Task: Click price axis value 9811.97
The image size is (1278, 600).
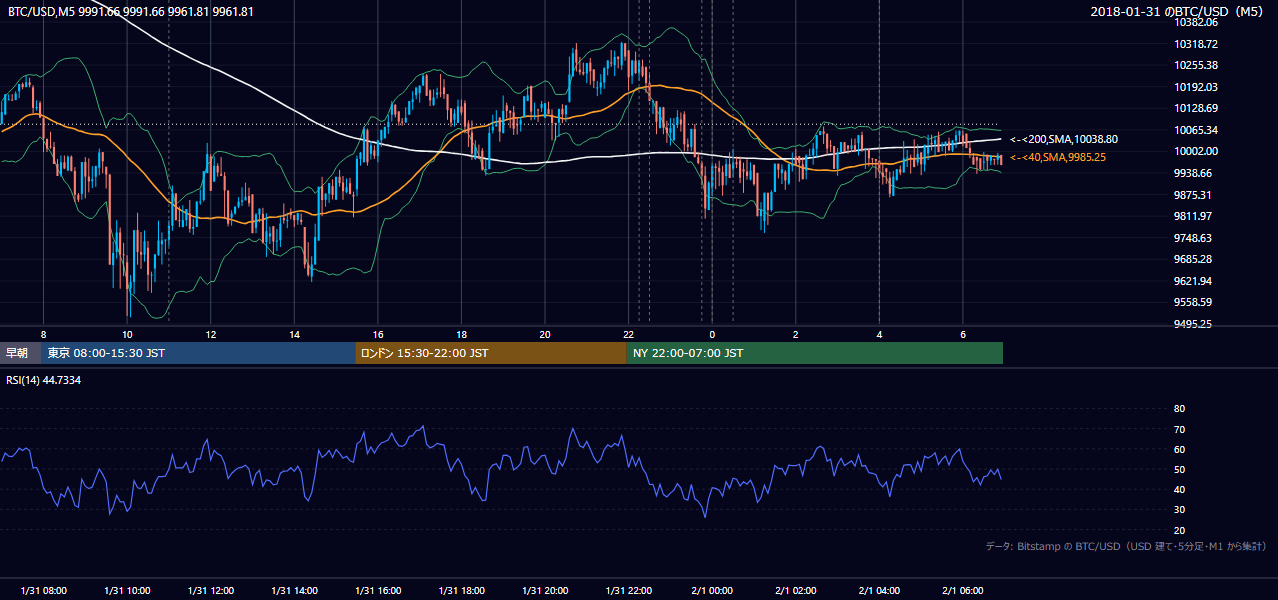Action: [x=1193, y=216]
